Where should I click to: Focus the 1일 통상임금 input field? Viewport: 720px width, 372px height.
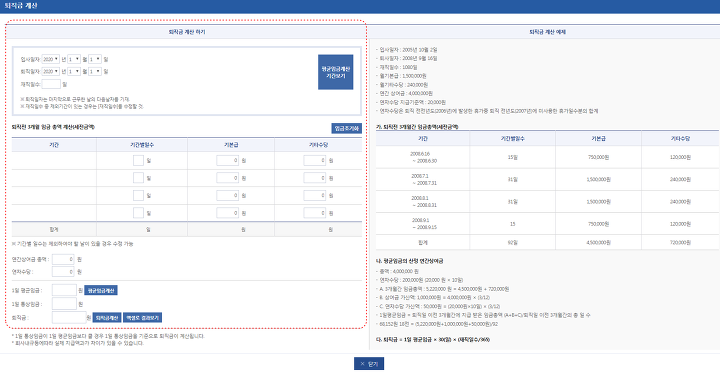pyautogui.click(x=64, y=304)
